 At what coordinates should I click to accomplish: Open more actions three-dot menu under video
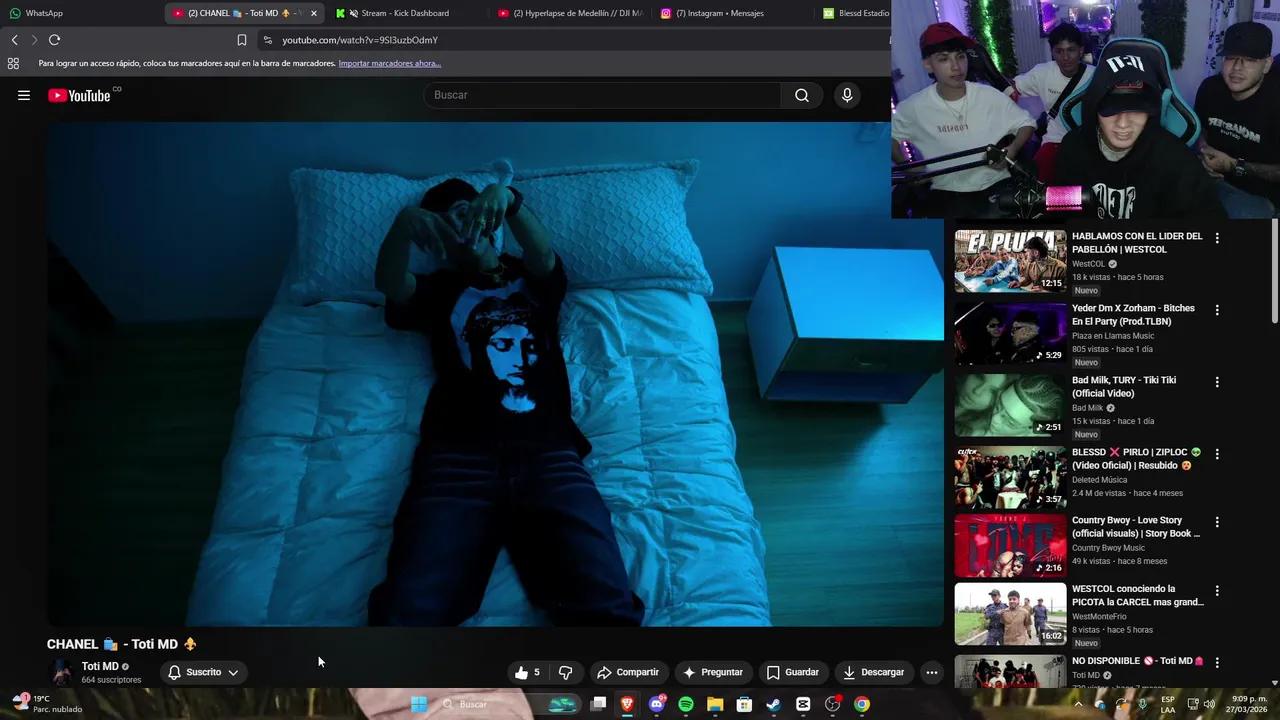(x=932, y=672)
